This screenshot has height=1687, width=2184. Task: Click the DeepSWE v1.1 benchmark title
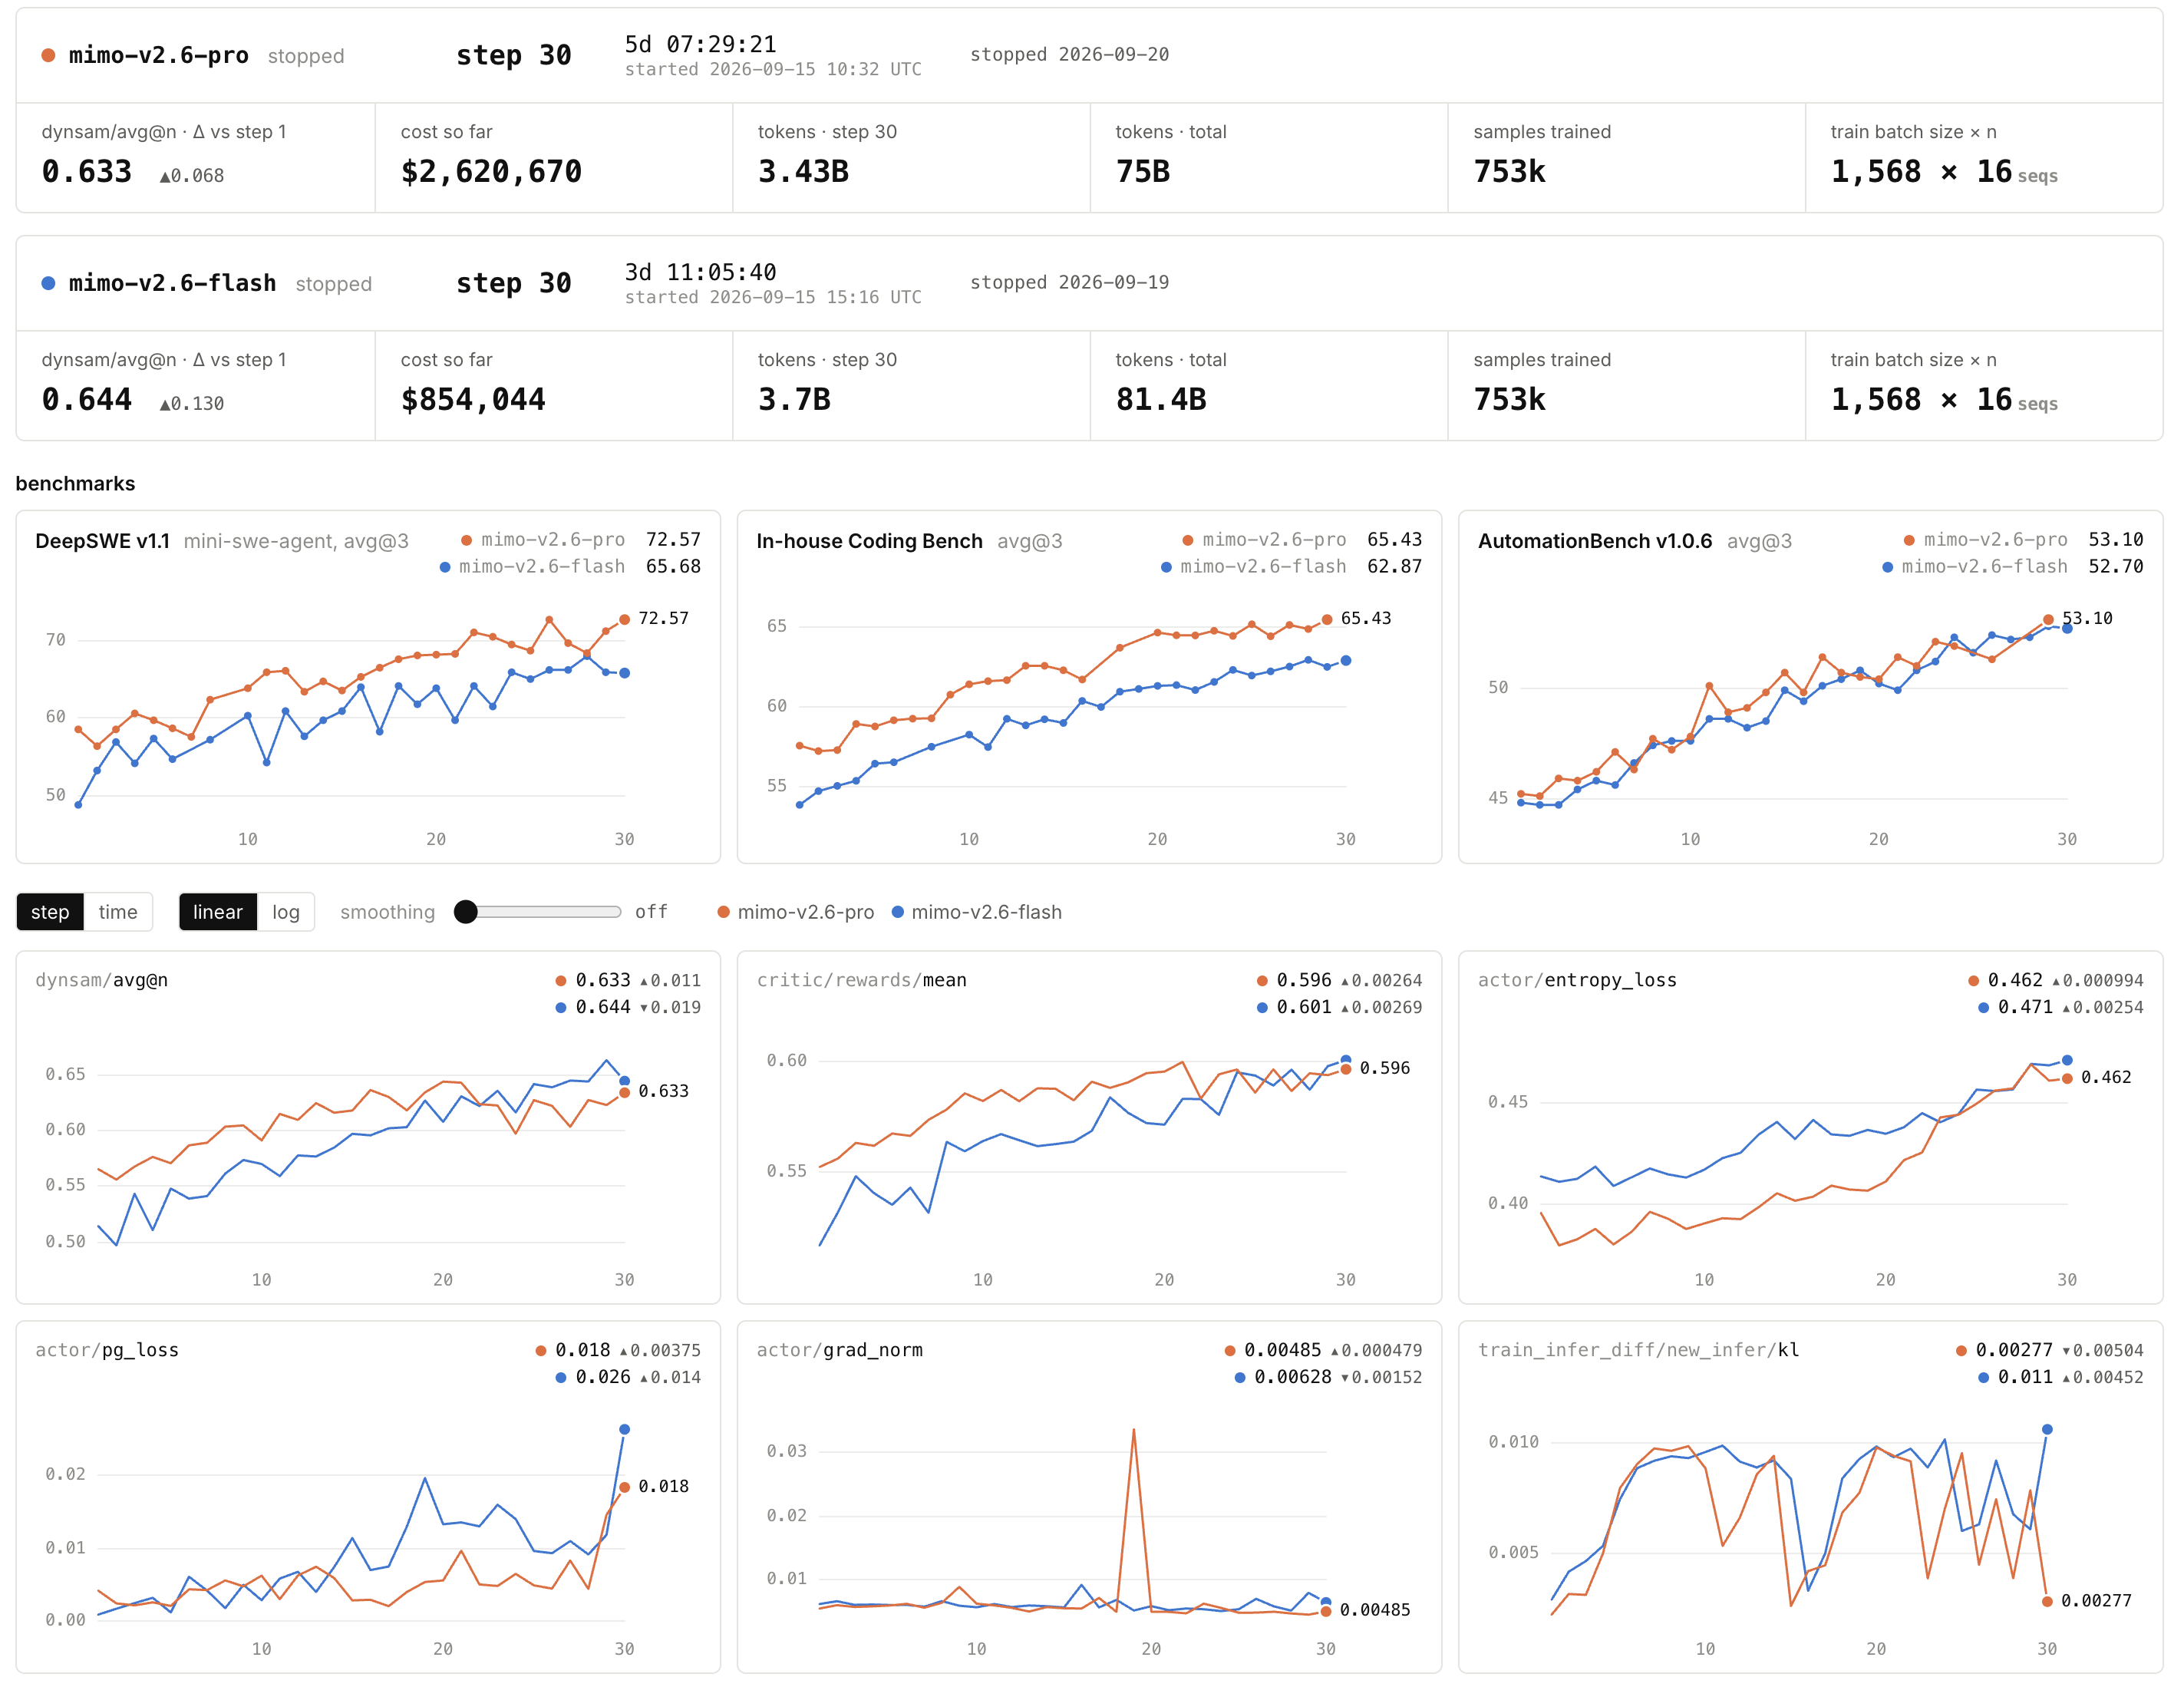pyautogui.click(x=102, y=541)
